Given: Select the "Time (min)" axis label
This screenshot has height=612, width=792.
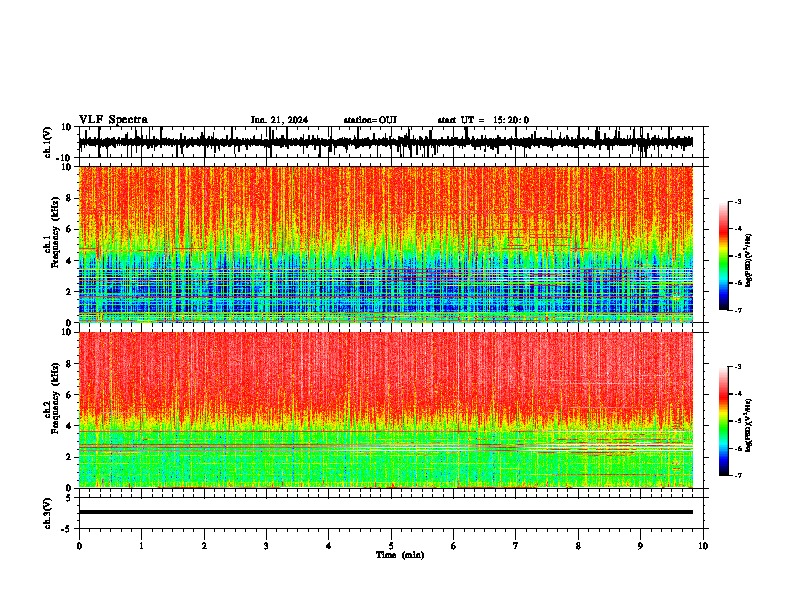Looking at the screenshot, I should coord(400,555).
